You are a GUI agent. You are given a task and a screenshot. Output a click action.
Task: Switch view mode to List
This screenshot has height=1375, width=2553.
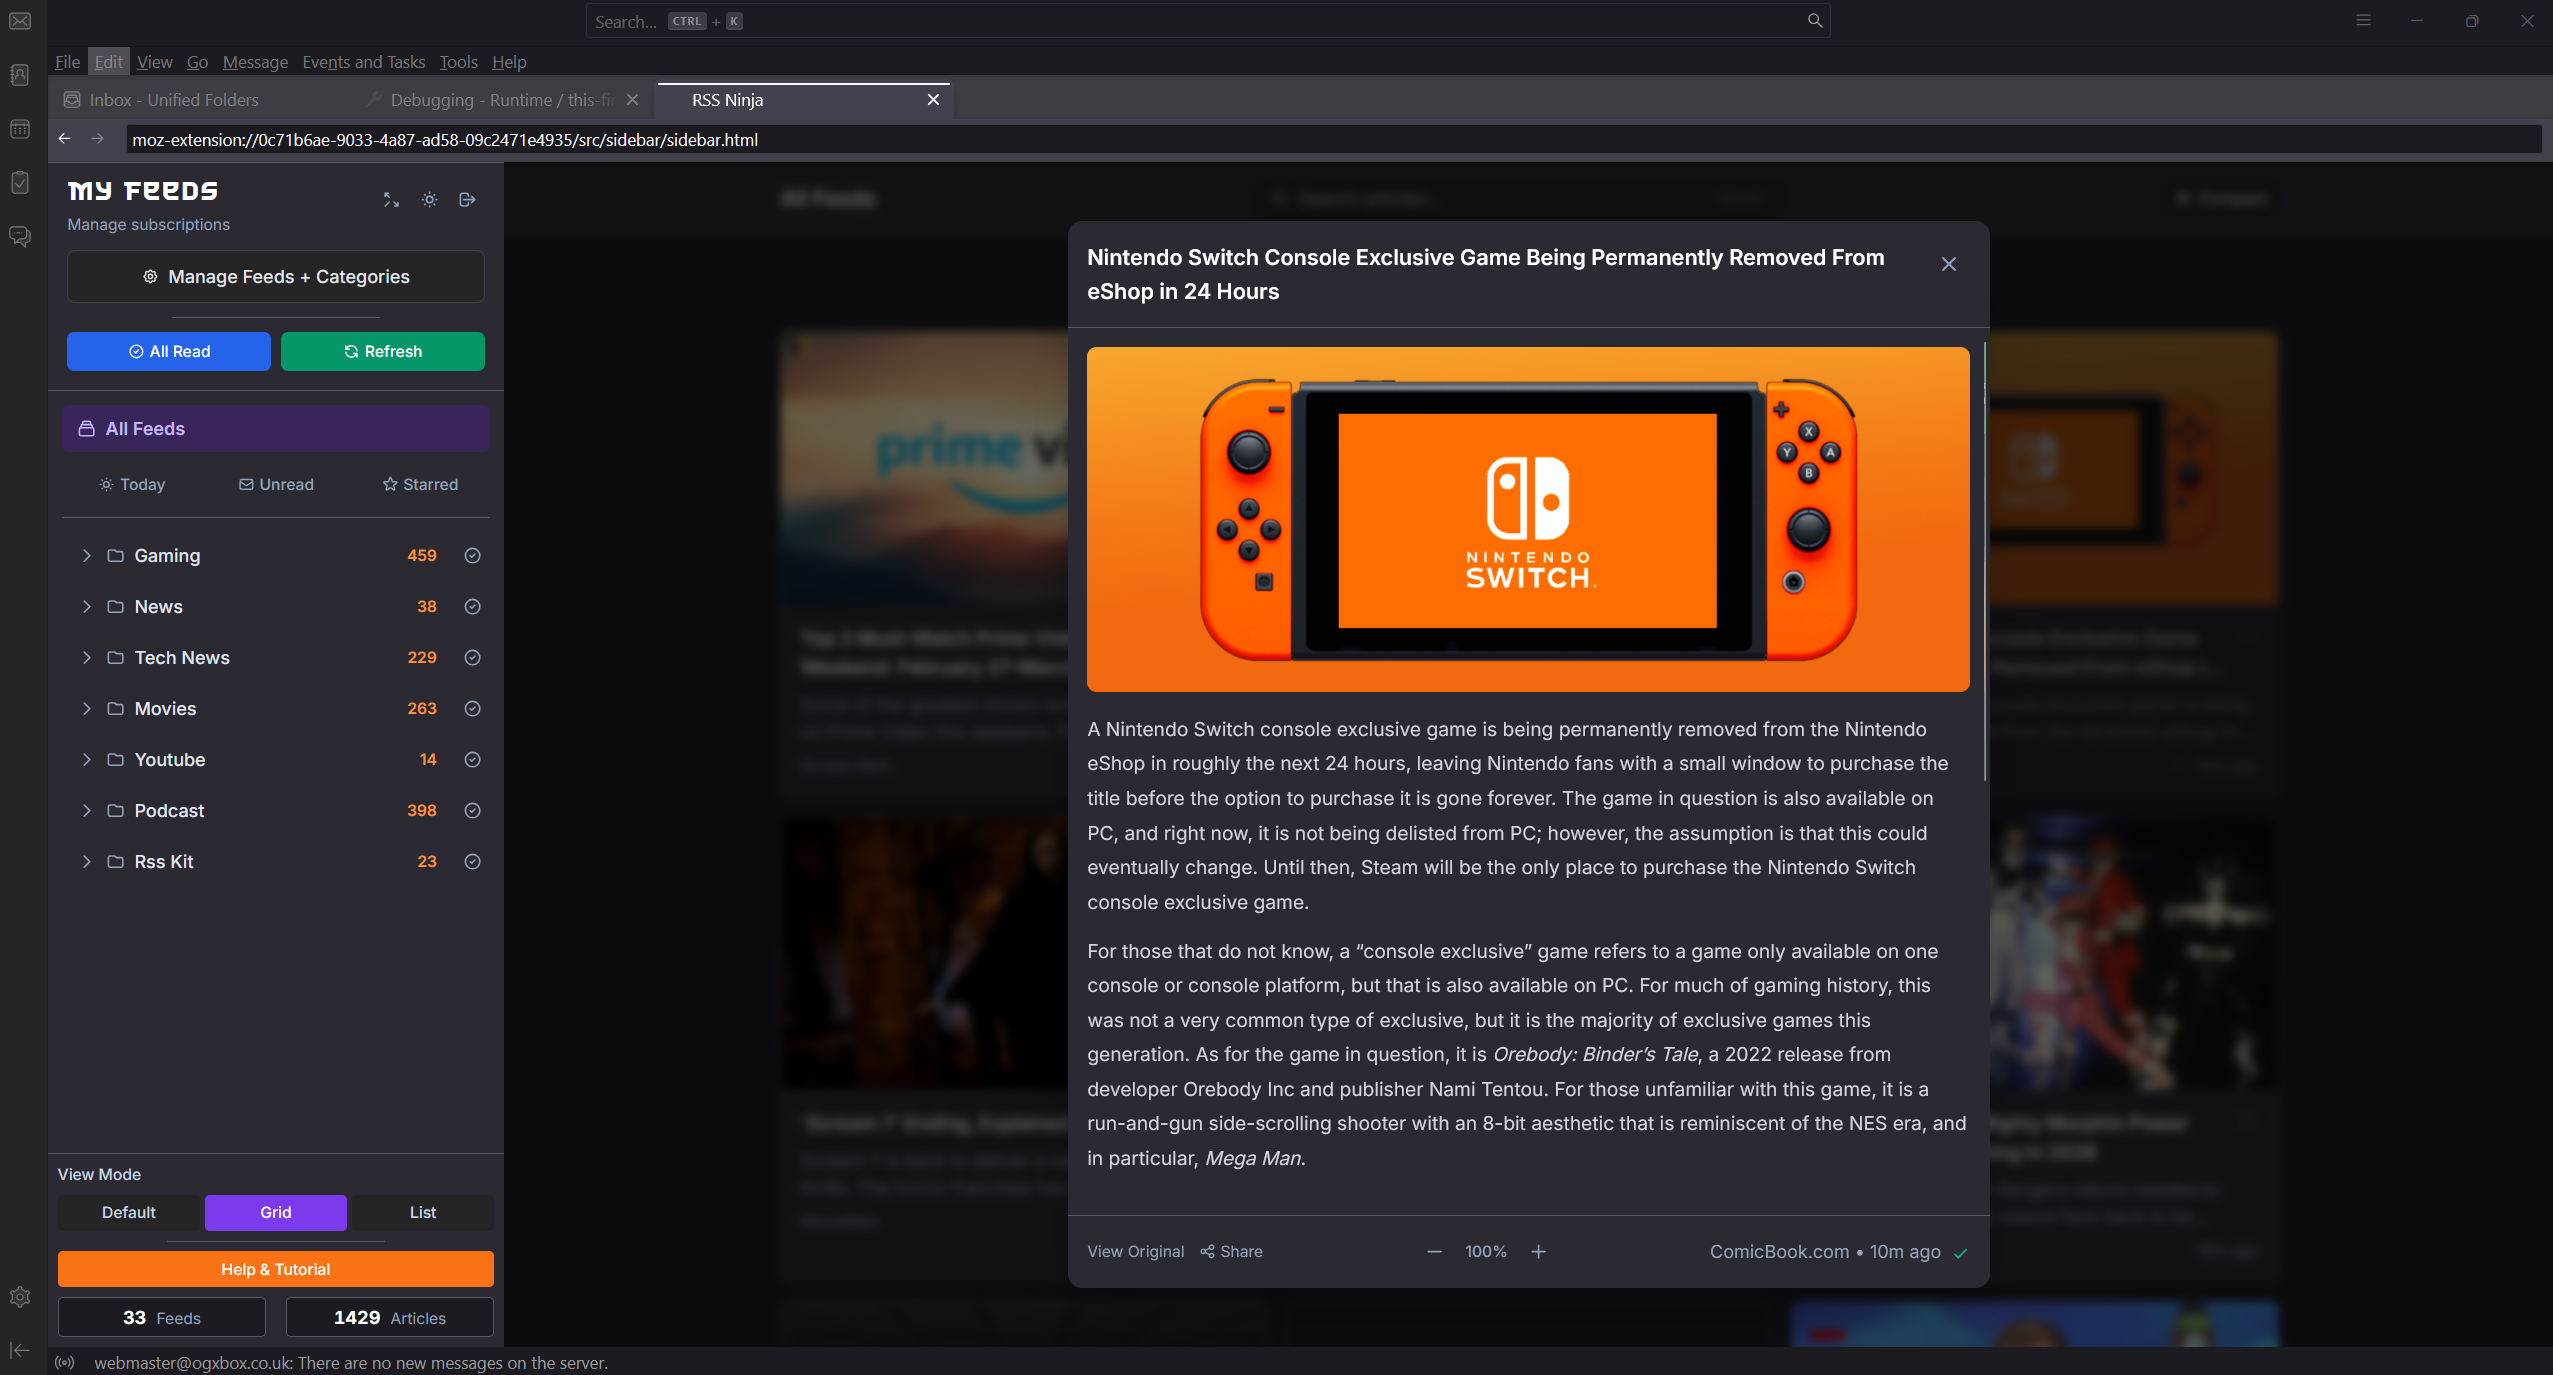422,1212
